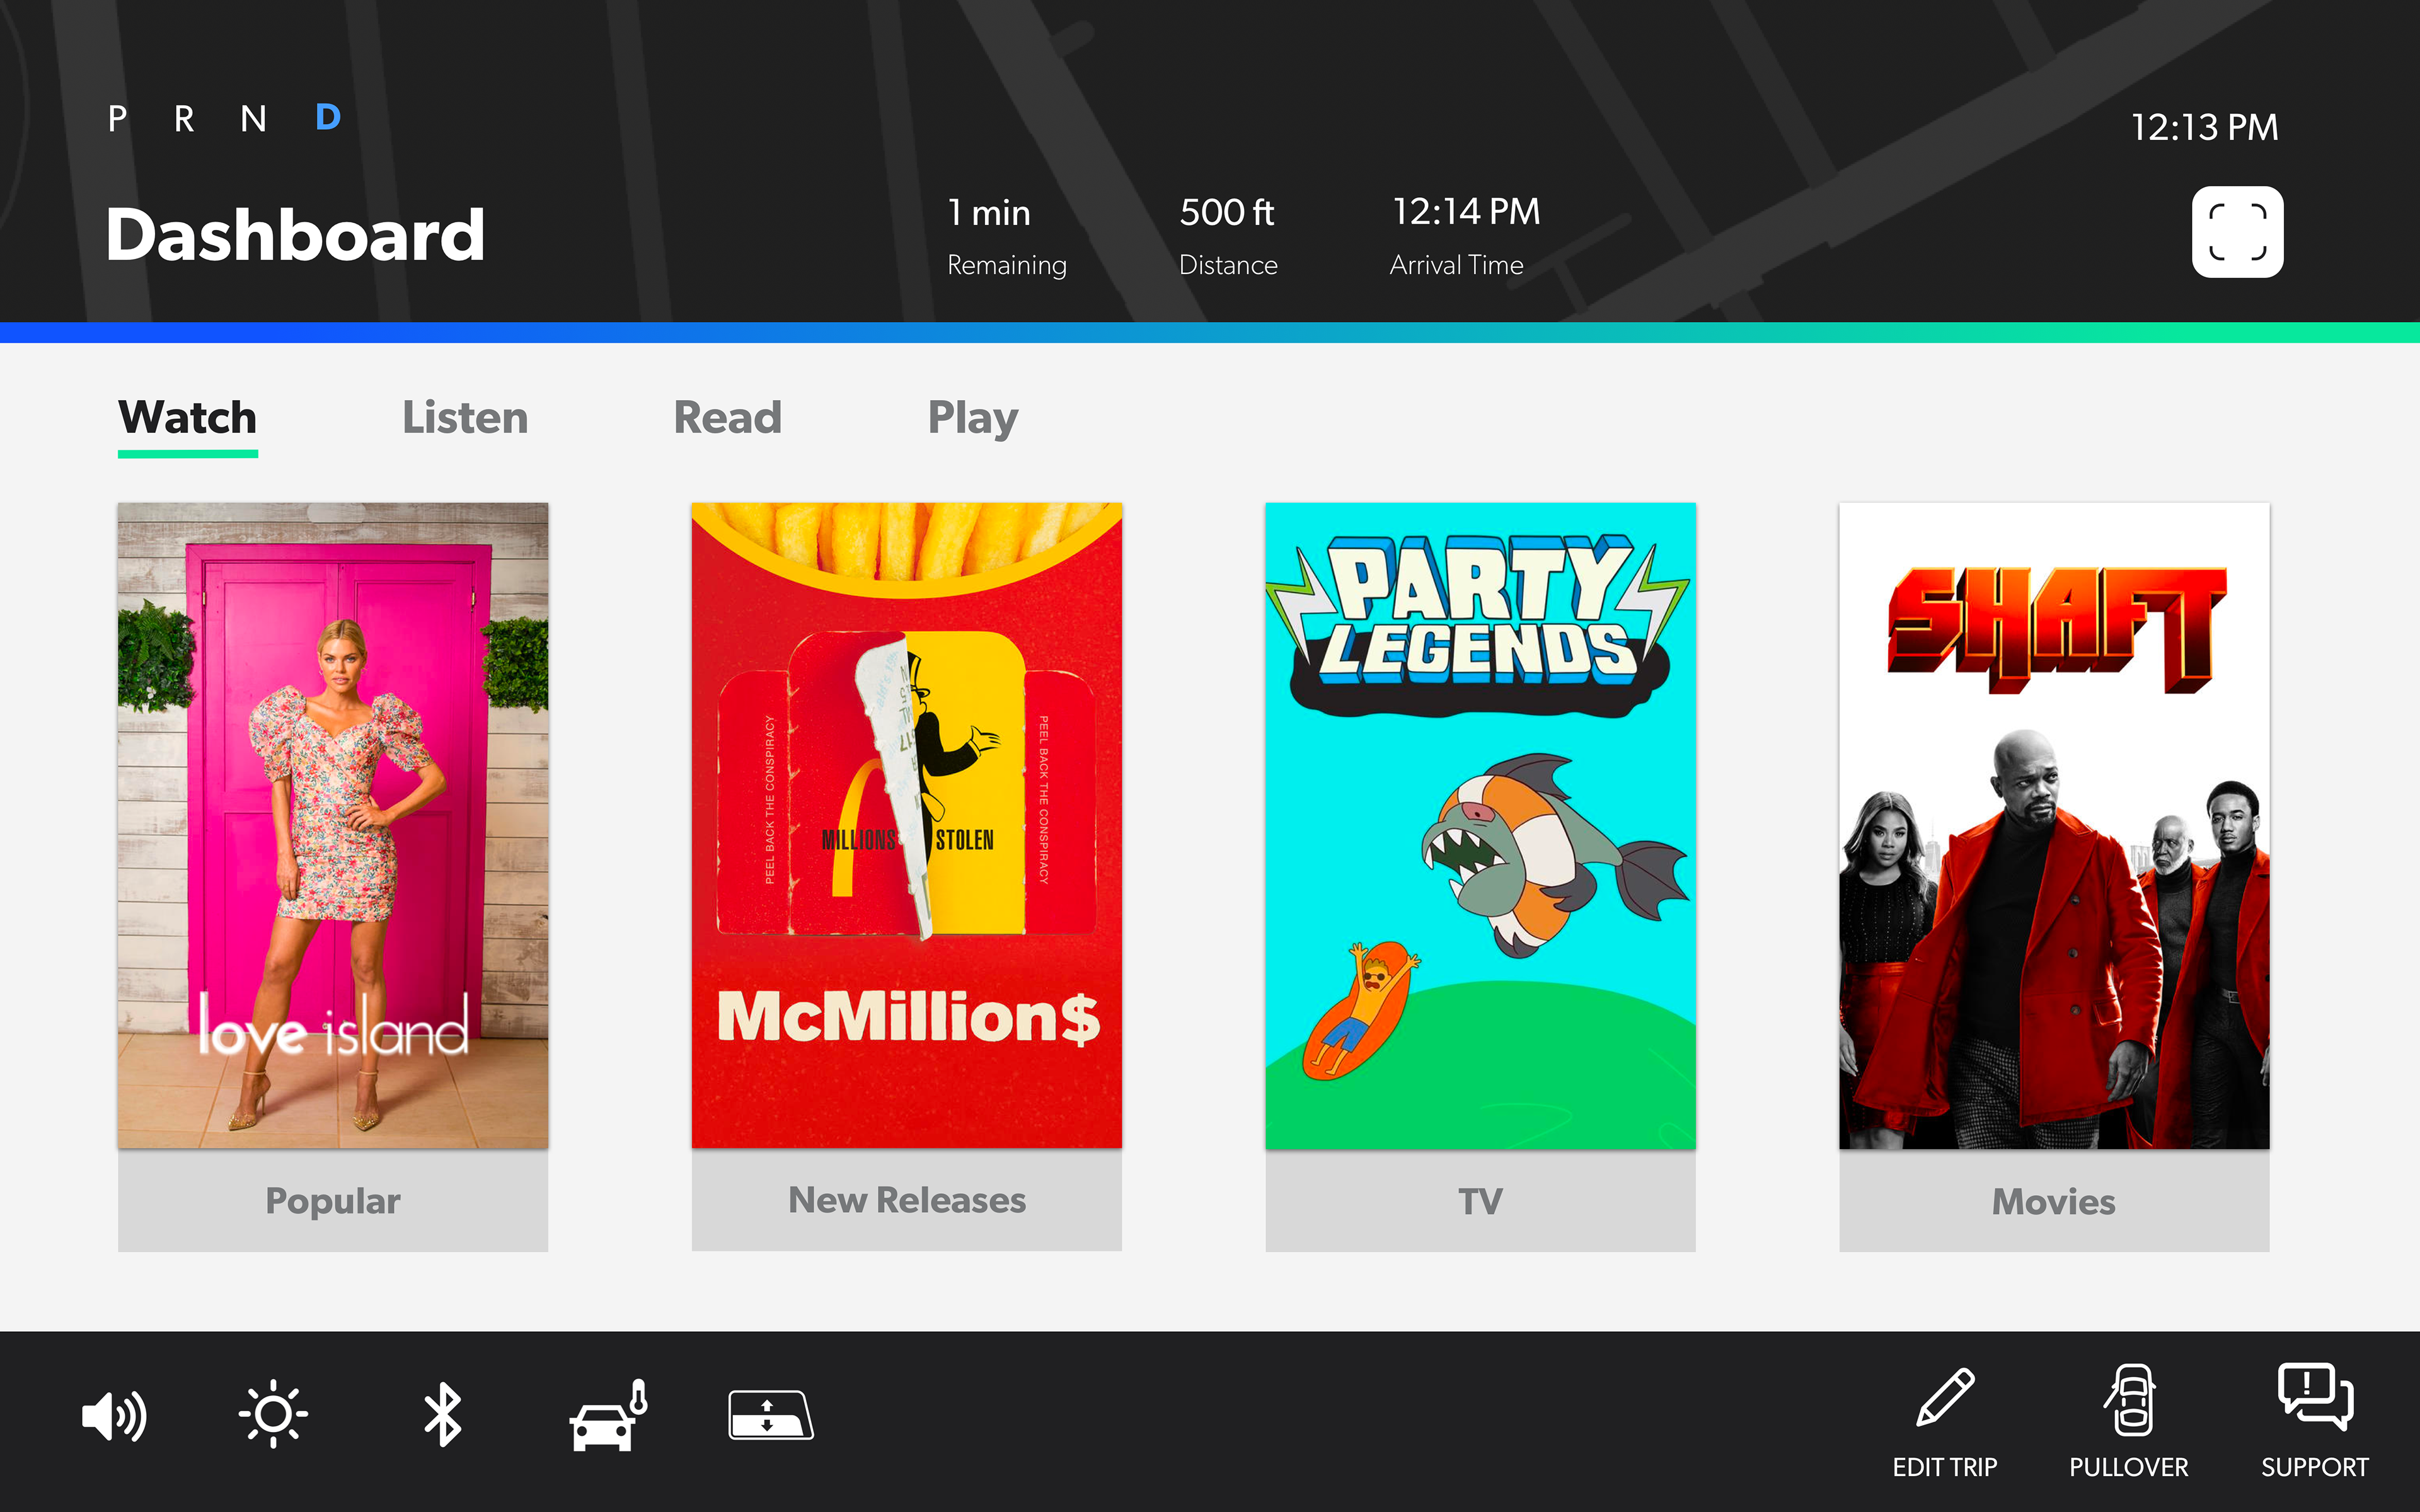Open the New Releases category button
The width and height of the screenshot is (2420, 1512).
pyautogui.click(x=907, y=1200)
